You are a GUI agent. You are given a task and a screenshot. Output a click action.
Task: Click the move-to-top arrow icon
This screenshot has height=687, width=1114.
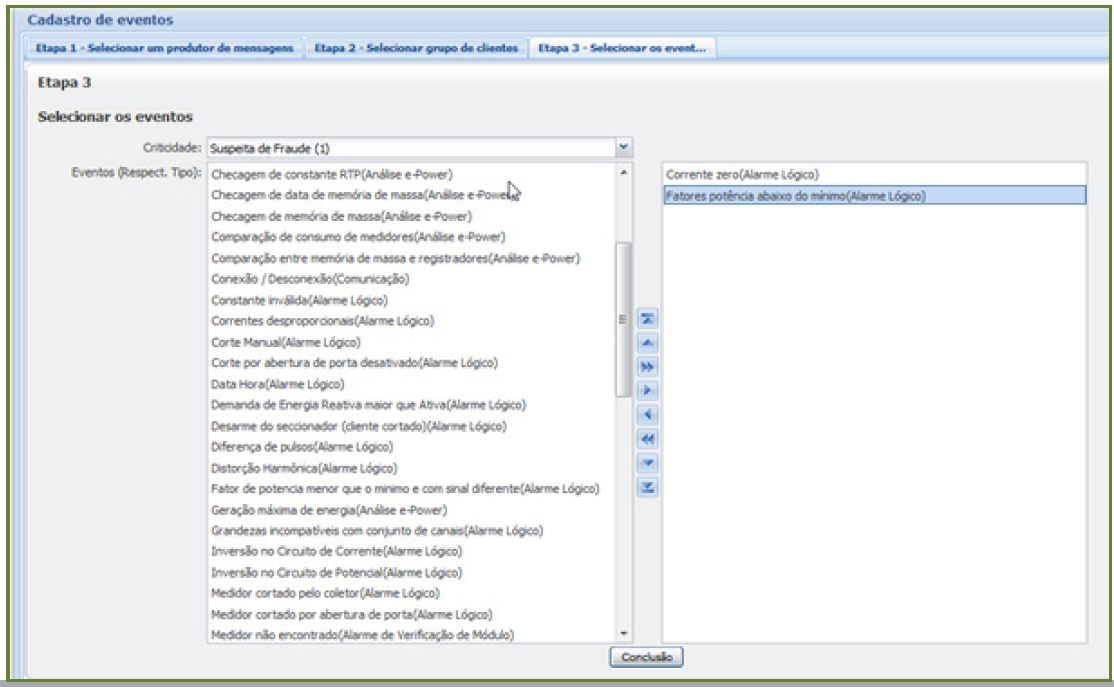point(647,318)
